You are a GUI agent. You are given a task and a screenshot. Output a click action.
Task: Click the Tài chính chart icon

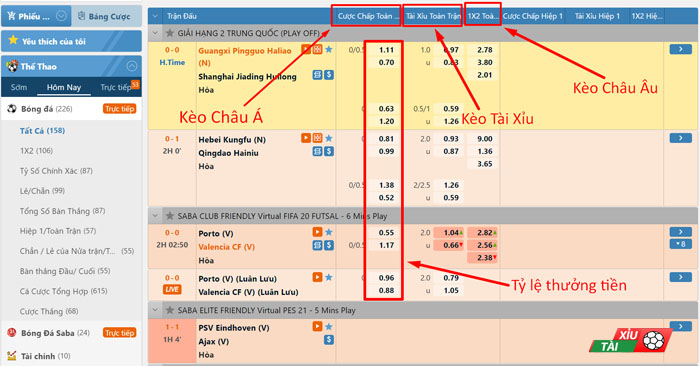pyautogui.click(x=12, y=356)
